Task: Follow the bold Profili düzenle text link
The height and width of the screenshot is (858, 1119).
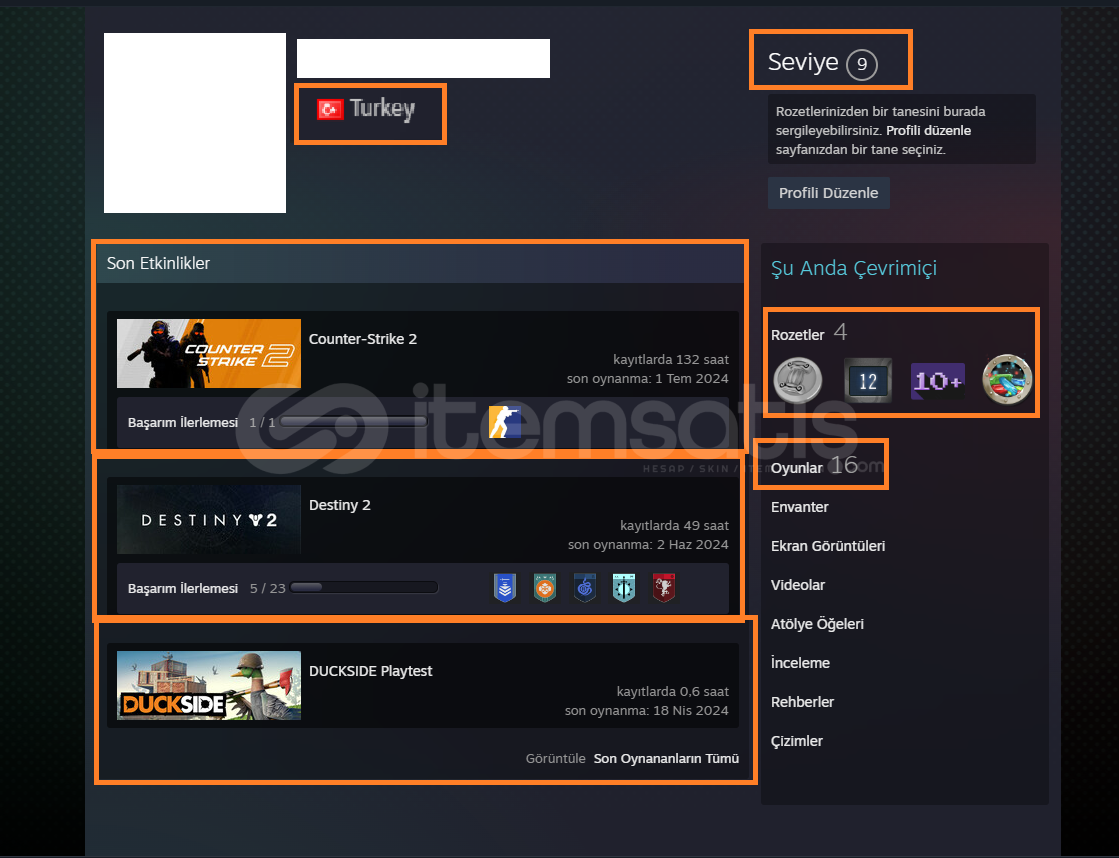Action: point(928,131)
